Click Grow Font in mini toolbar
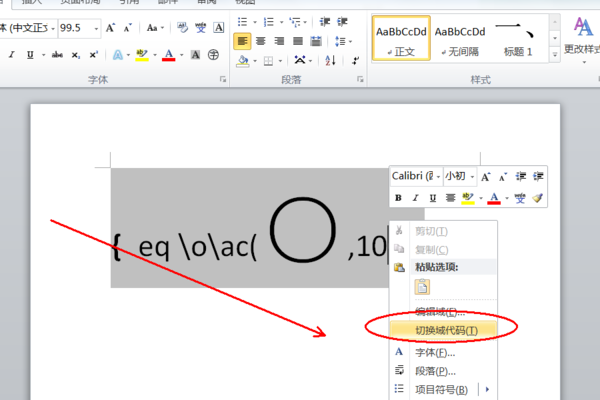Screen dimensions: 600x400 click(x=486, y=176)
